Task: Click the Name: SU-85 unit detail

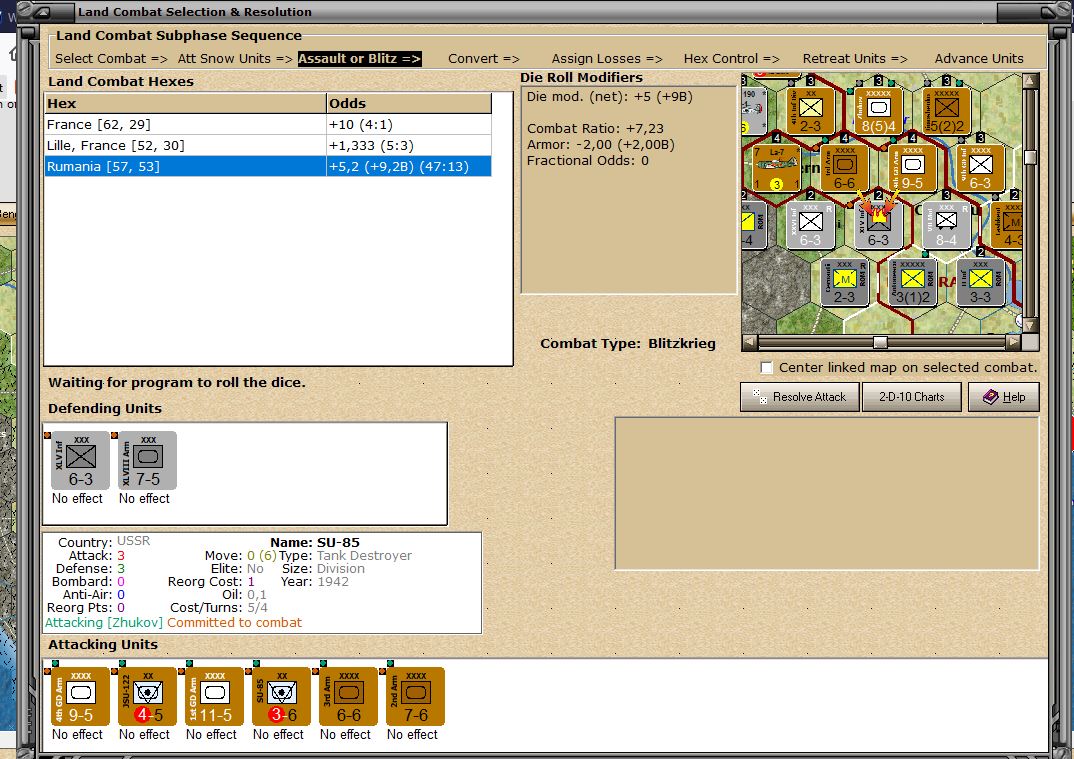Action: point(314,543)
